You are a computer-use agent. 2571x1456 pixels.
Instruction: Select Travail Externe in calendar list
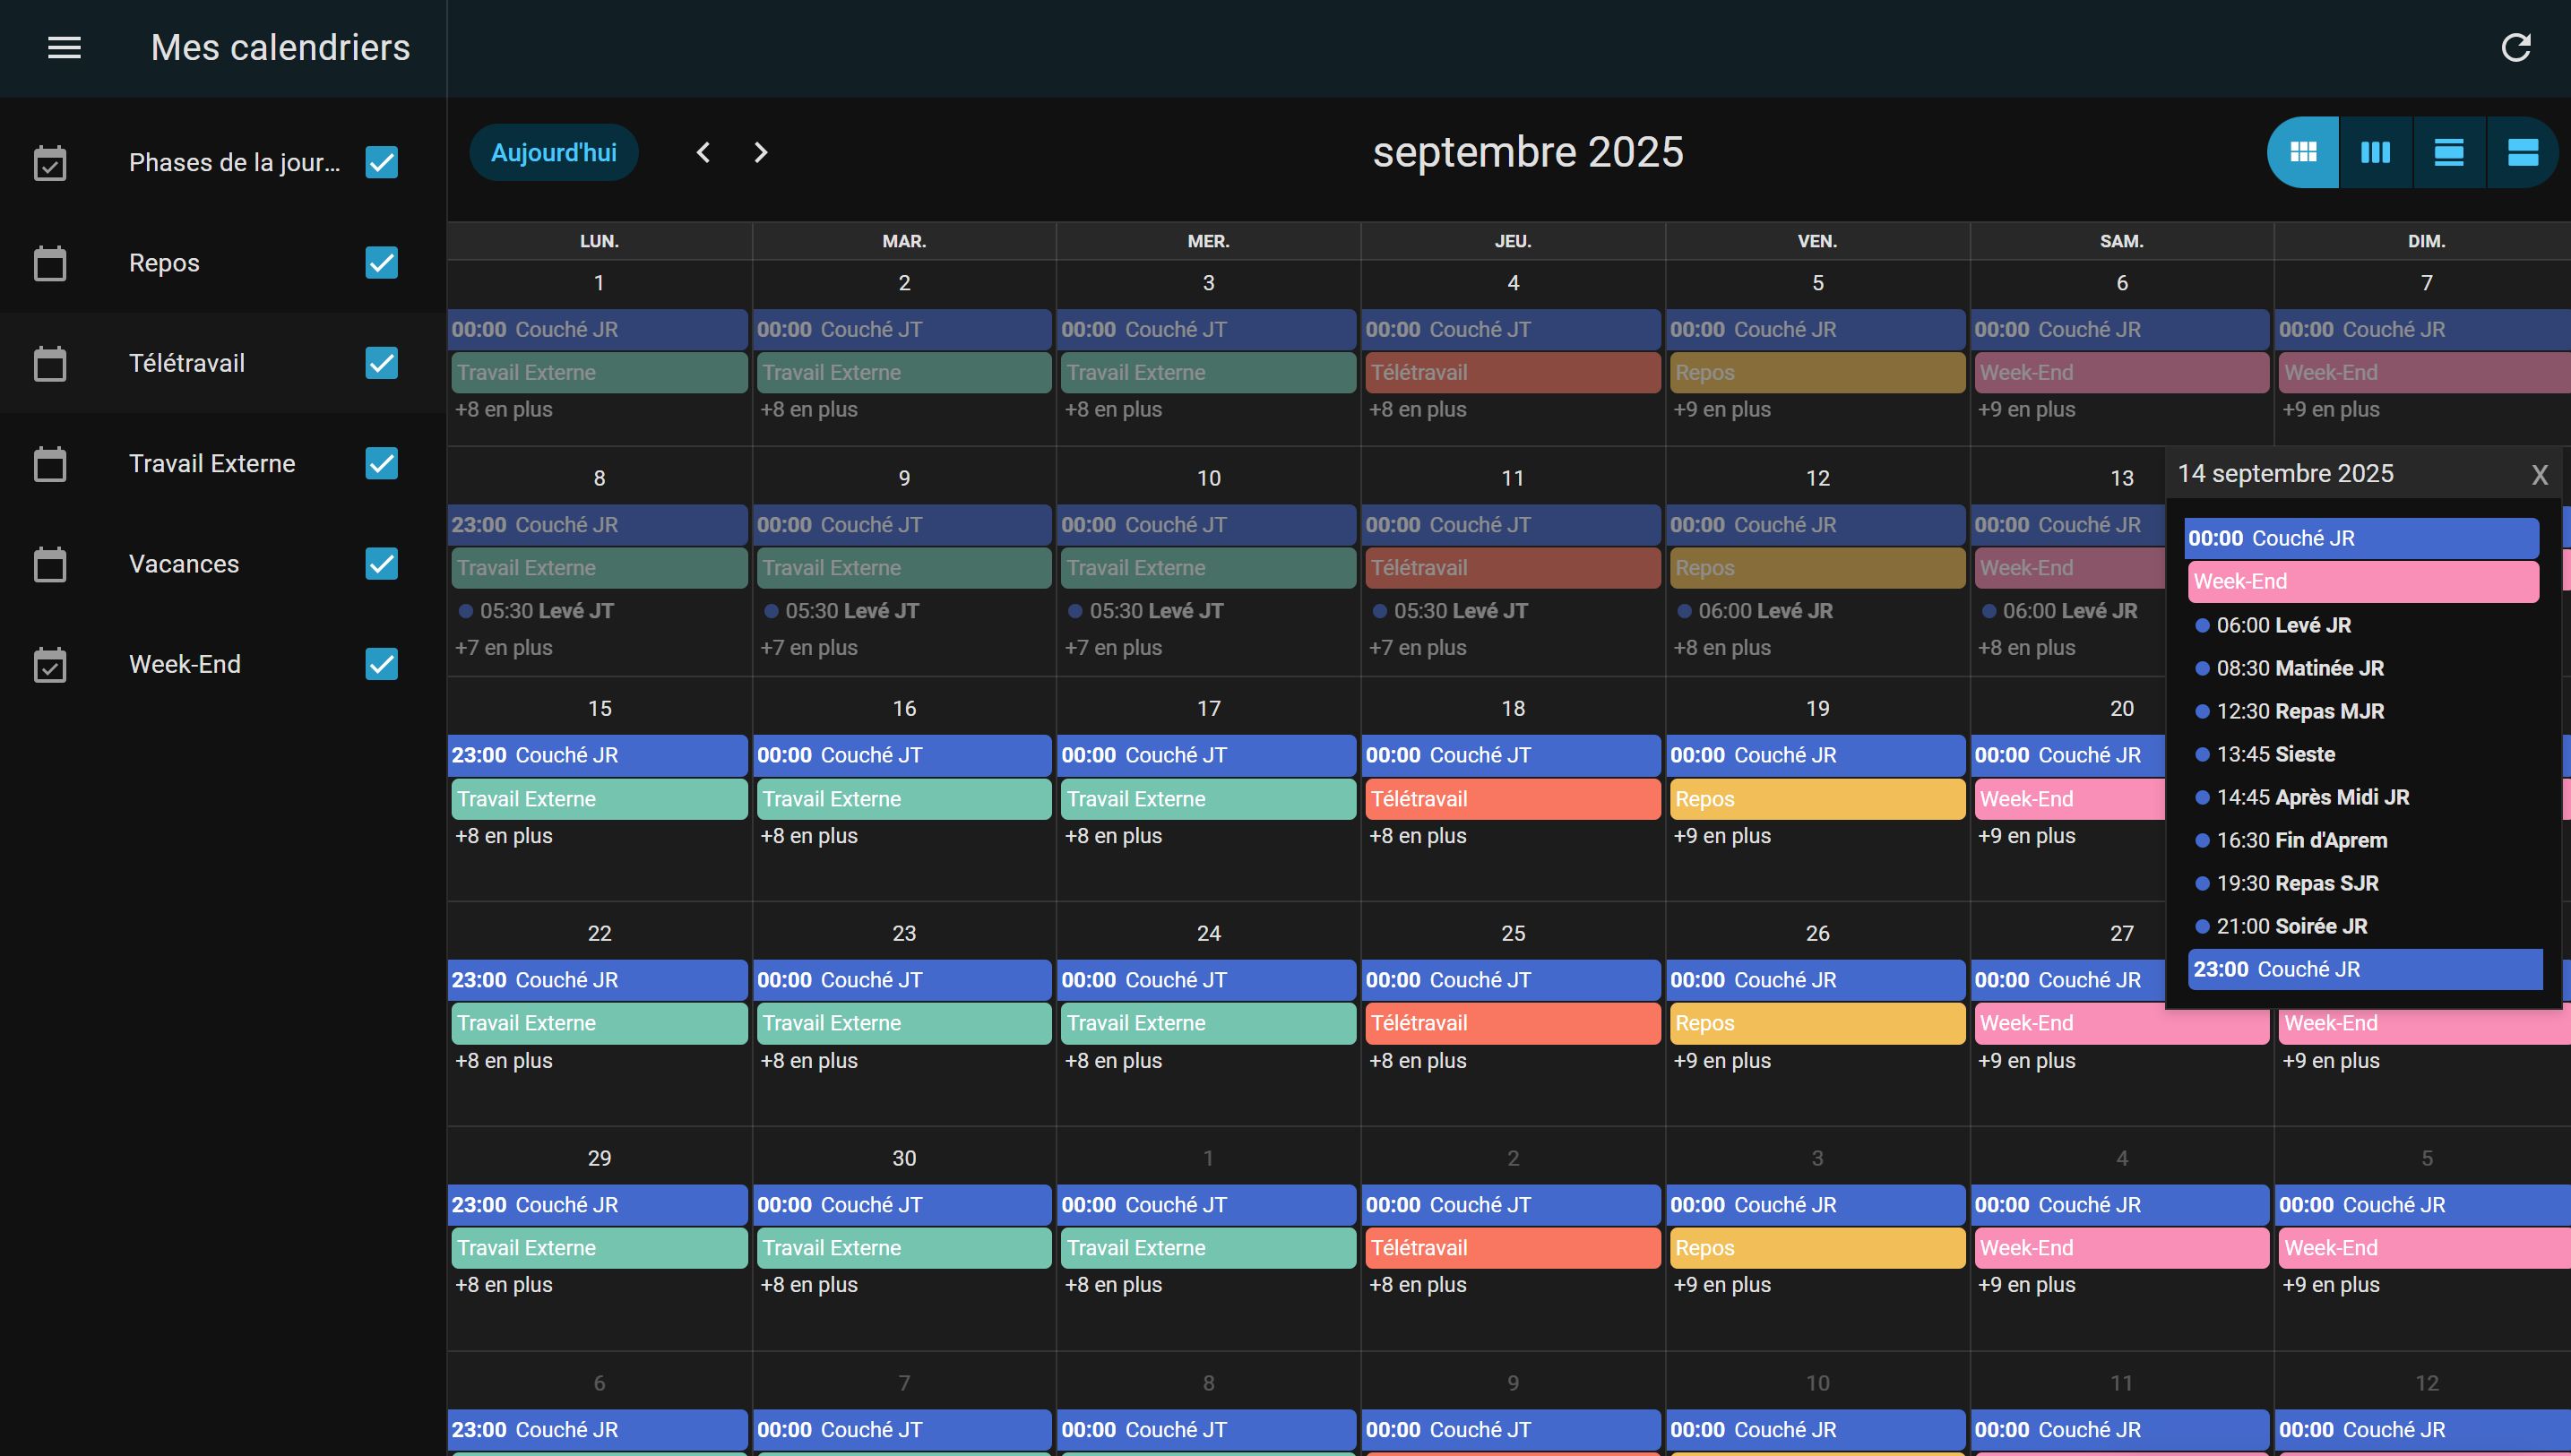click(212, 463)
